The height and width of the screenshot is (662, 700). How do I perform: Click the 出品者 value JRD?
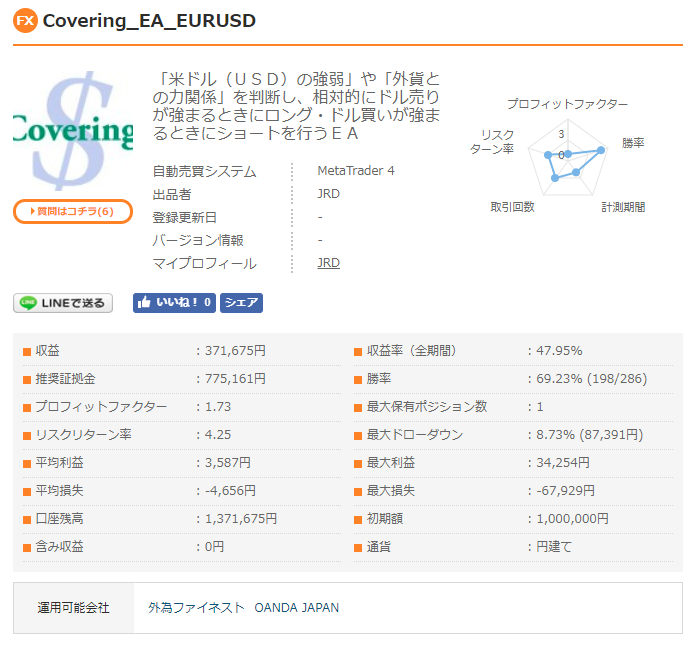pyautogui.click(x=329, y=194)
